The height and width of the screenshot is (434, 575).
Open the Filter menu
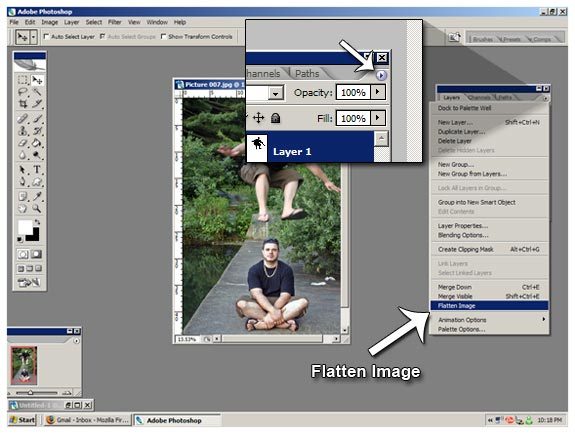[x=114, y=22]
